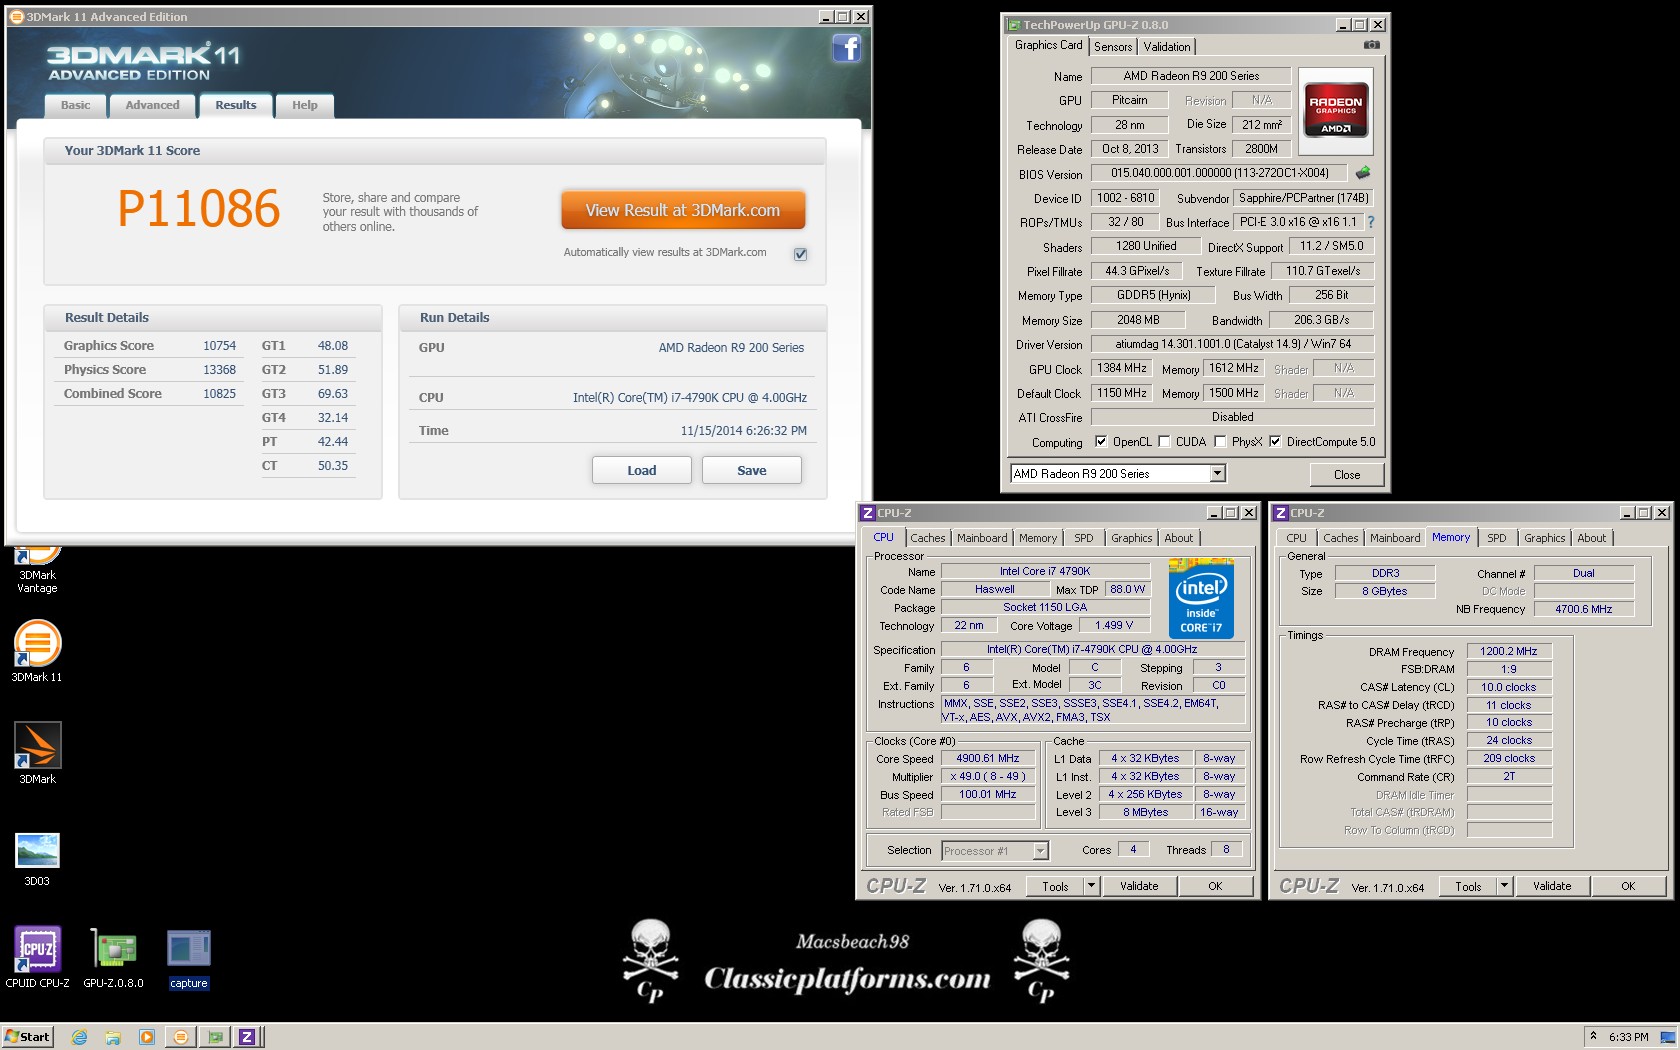Click the DRAM Frequency value field
Screen dimensions: 1680x1050
1509,651
